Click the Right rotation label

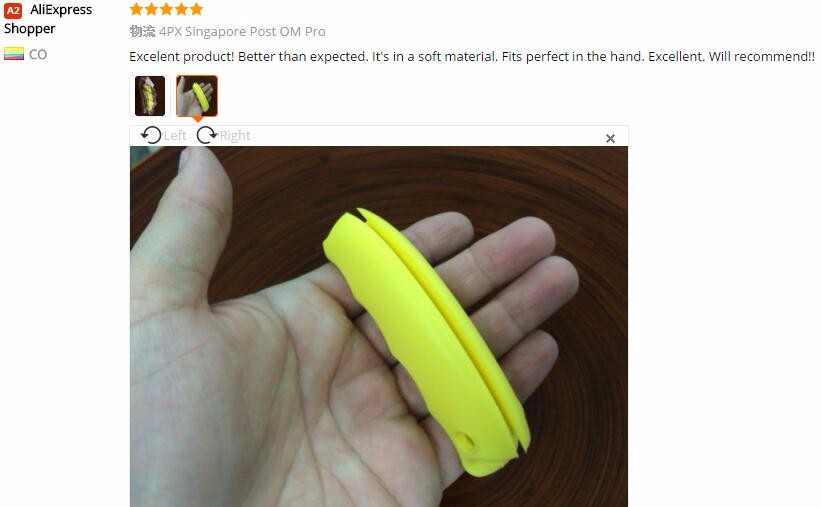pyautogui.click(x=235, y=136)
